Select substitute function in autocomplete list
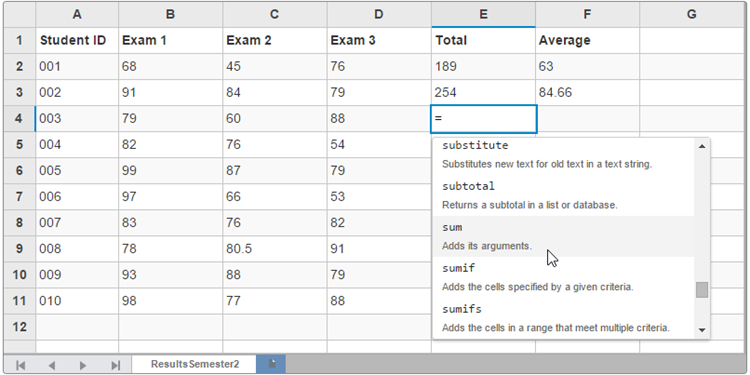The width and height of the screenshot is (750, 375). pos(563,155)
